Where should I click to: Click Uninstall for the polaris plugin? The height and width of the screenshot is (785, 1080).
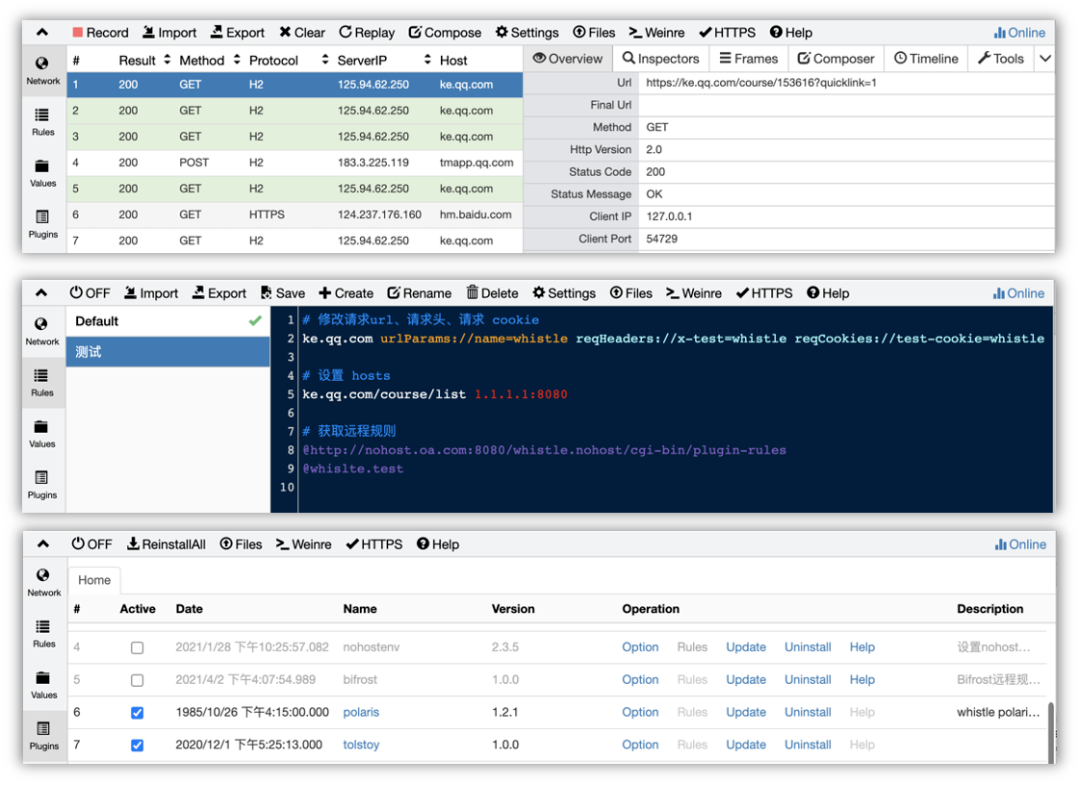point(808,712)
